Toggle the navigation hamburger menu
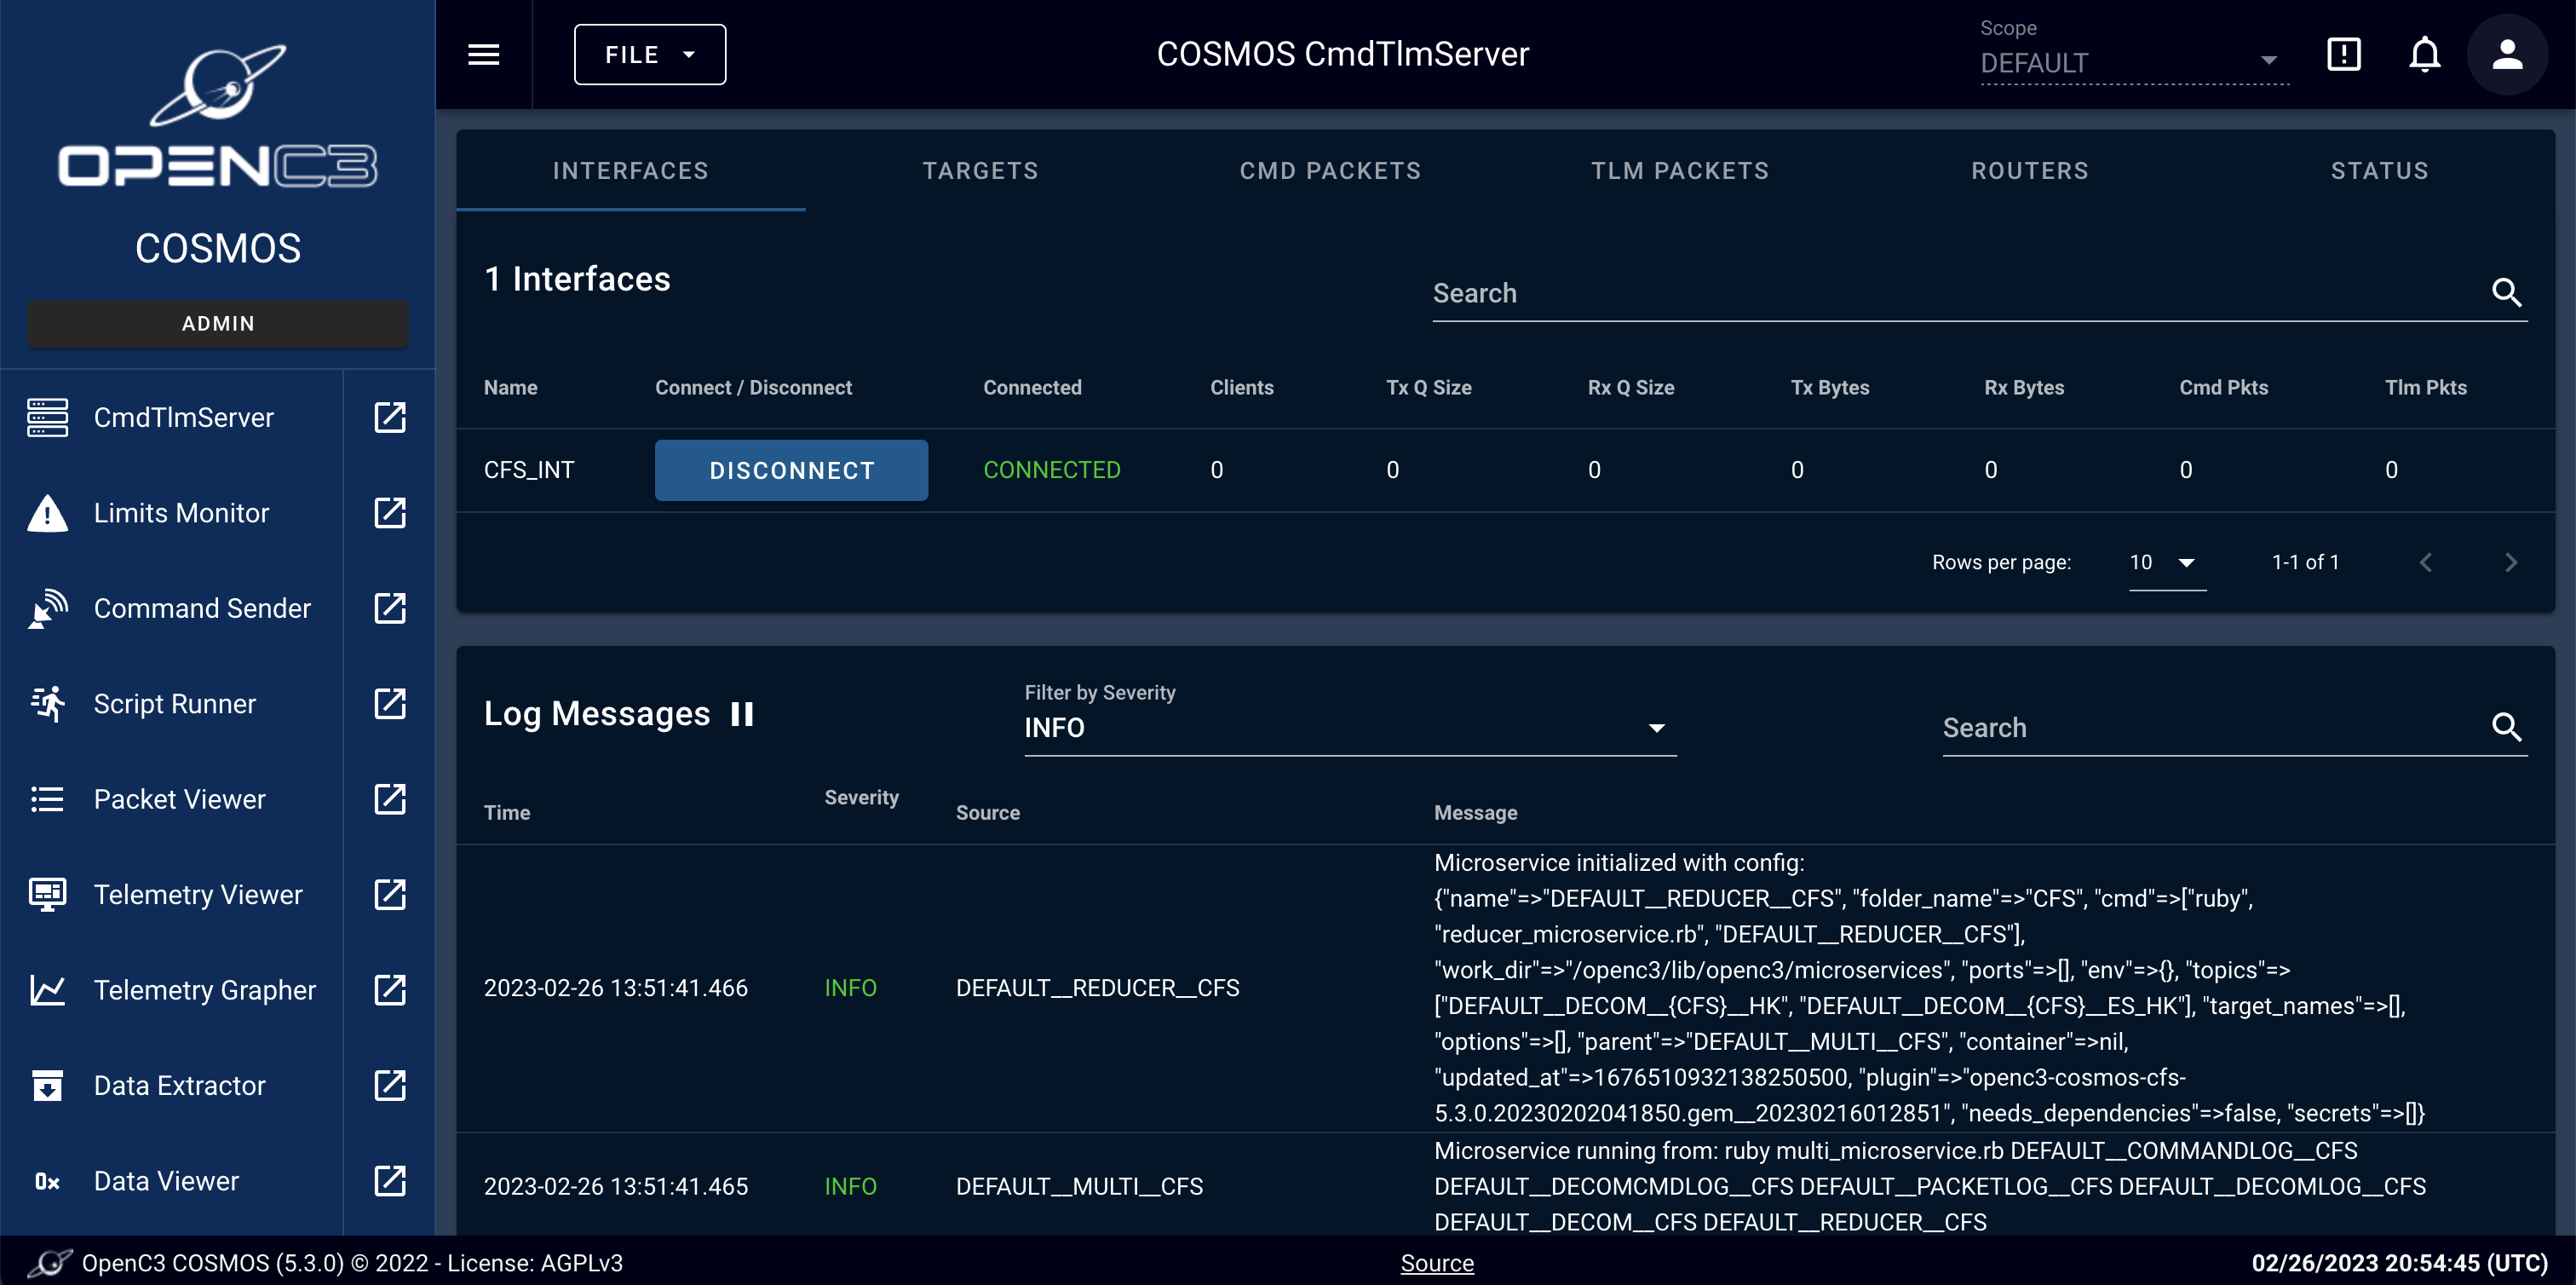This screenshot has height=1285, width=2576. pyautogui.click(x=484, y=54)
